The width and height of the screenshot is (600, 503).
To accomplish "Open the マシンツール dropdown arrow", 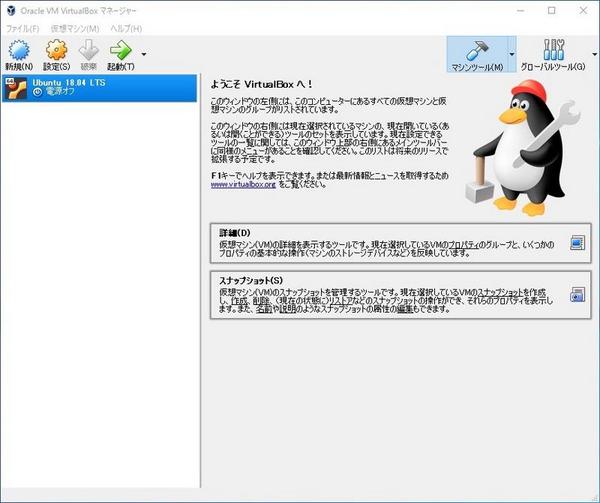I will [512, 55].
